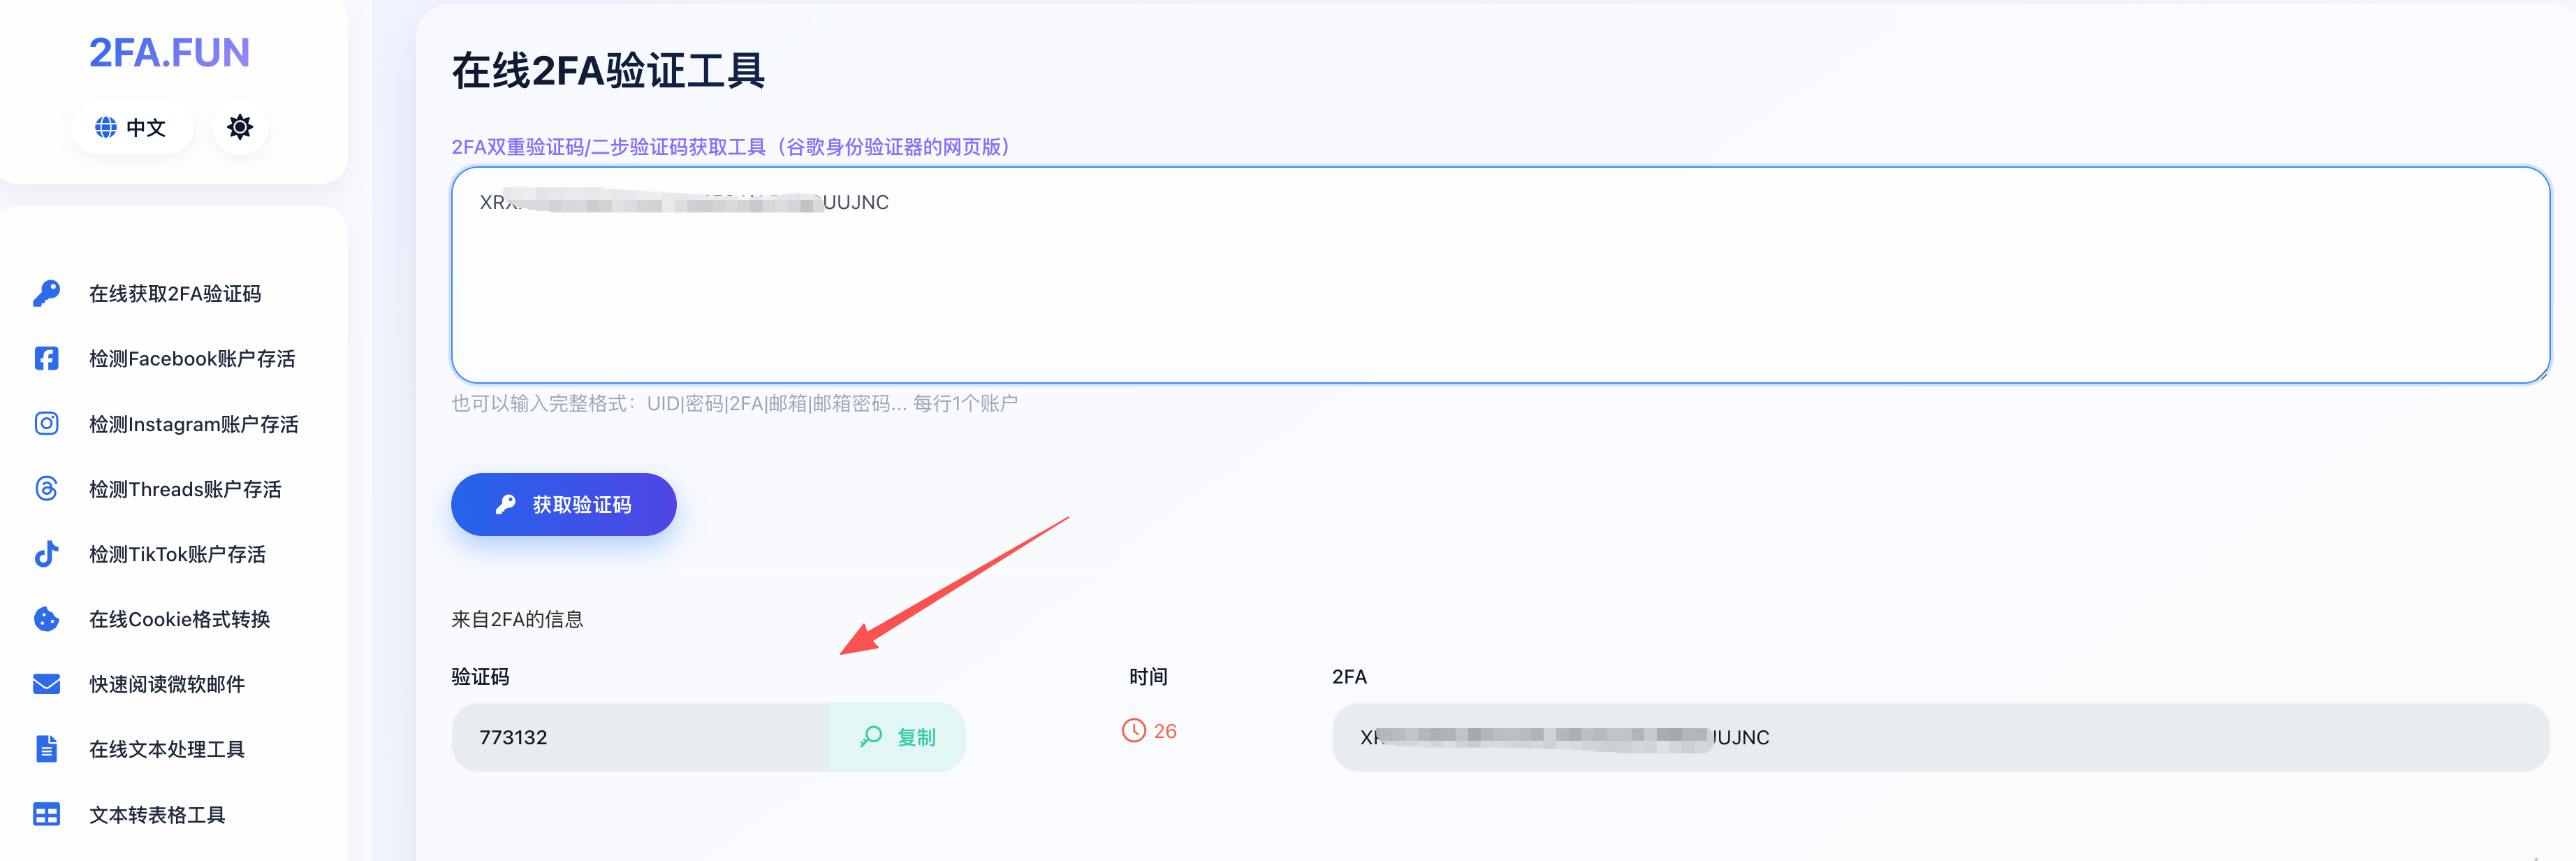Click the 时间 column label
The height and width of the screenshot is (861, 2576).
tap(1148, 677)
